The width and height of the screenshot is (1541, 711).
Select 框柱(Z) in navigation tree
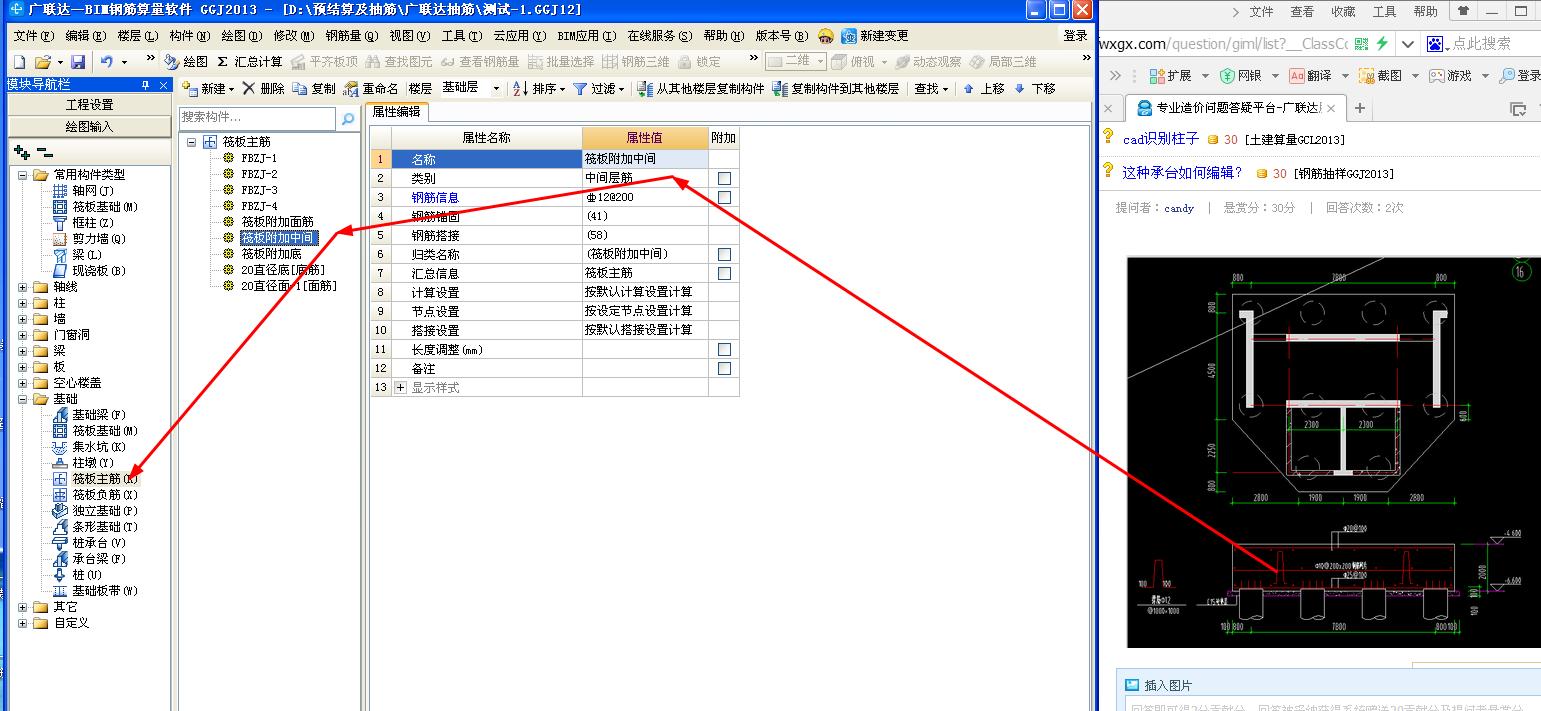coord(82,222)
